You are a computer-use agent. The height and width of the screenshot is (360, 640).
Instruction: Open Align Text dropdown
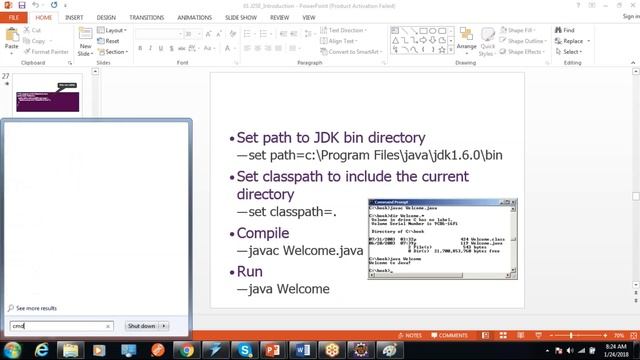point(339,41)
